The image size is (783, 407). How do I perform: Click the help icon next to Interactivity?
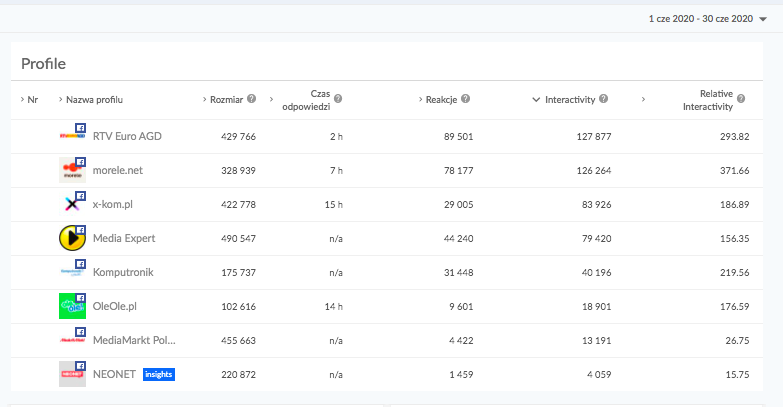[604, 99]
